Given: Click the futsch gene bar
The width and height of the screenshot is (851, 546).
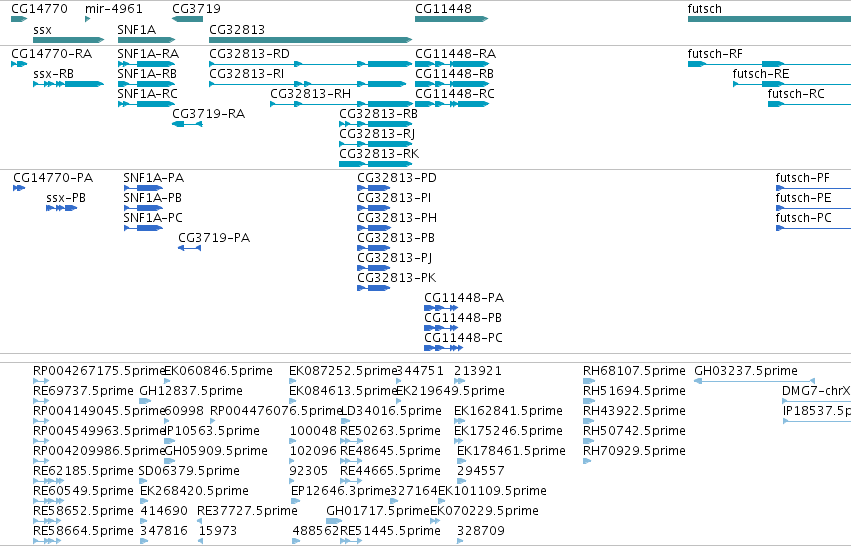Looking at the screenshot, I should click(x=769, y=19).
